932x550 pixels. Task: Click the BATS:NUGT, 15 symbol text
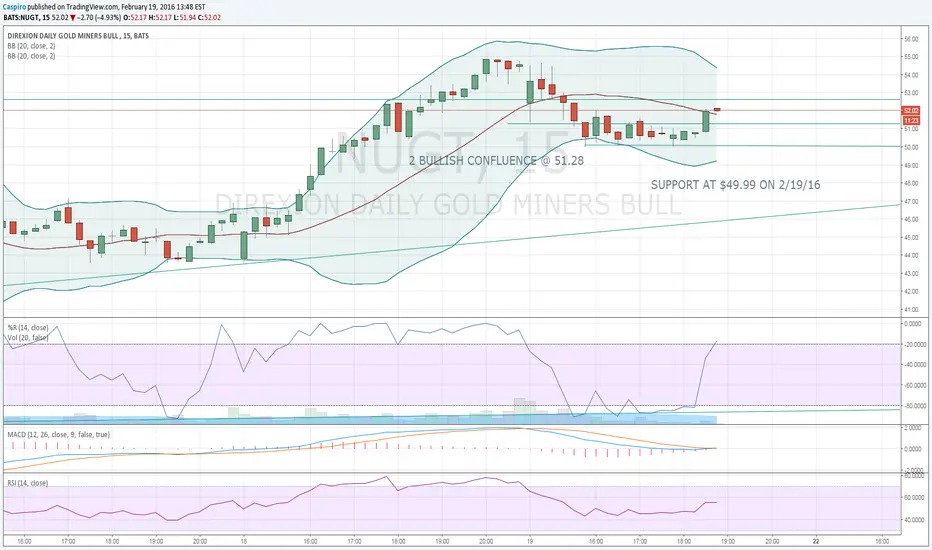pos(27,18)
